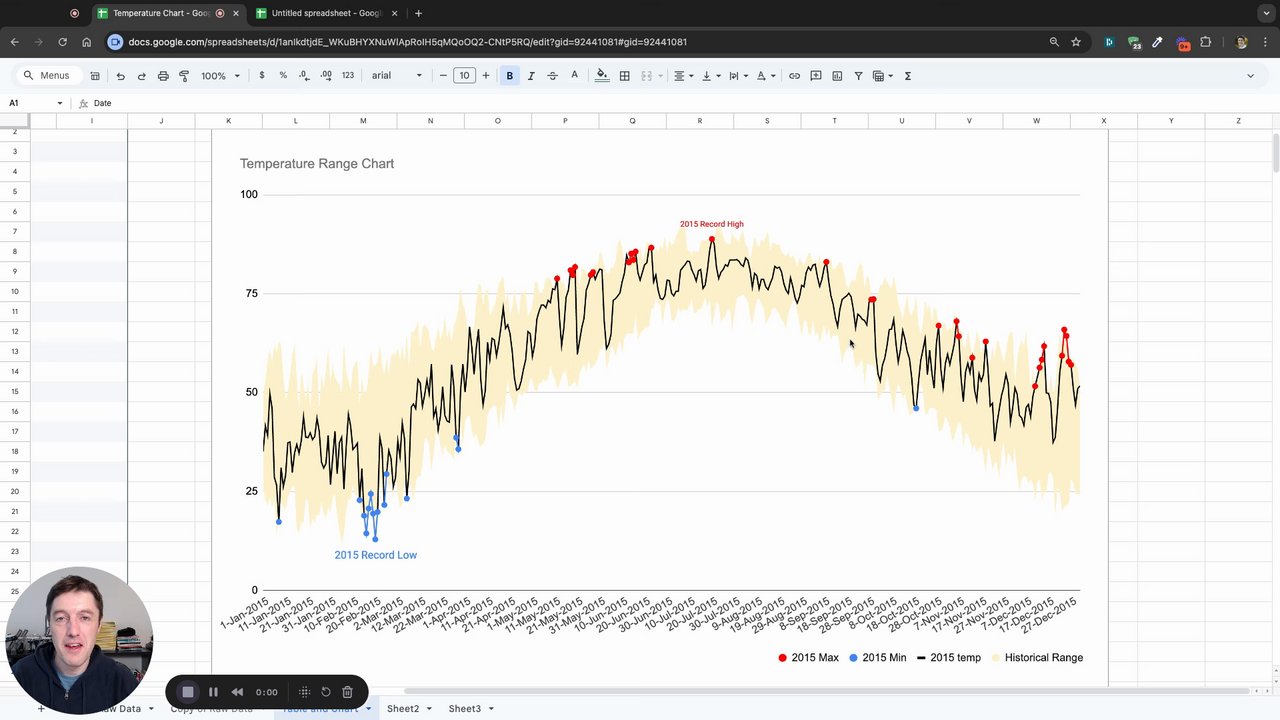This screenshot has width=1280, height=720.
Task: Open the horizontal align dropdown
Action: (x=683, y=76)
